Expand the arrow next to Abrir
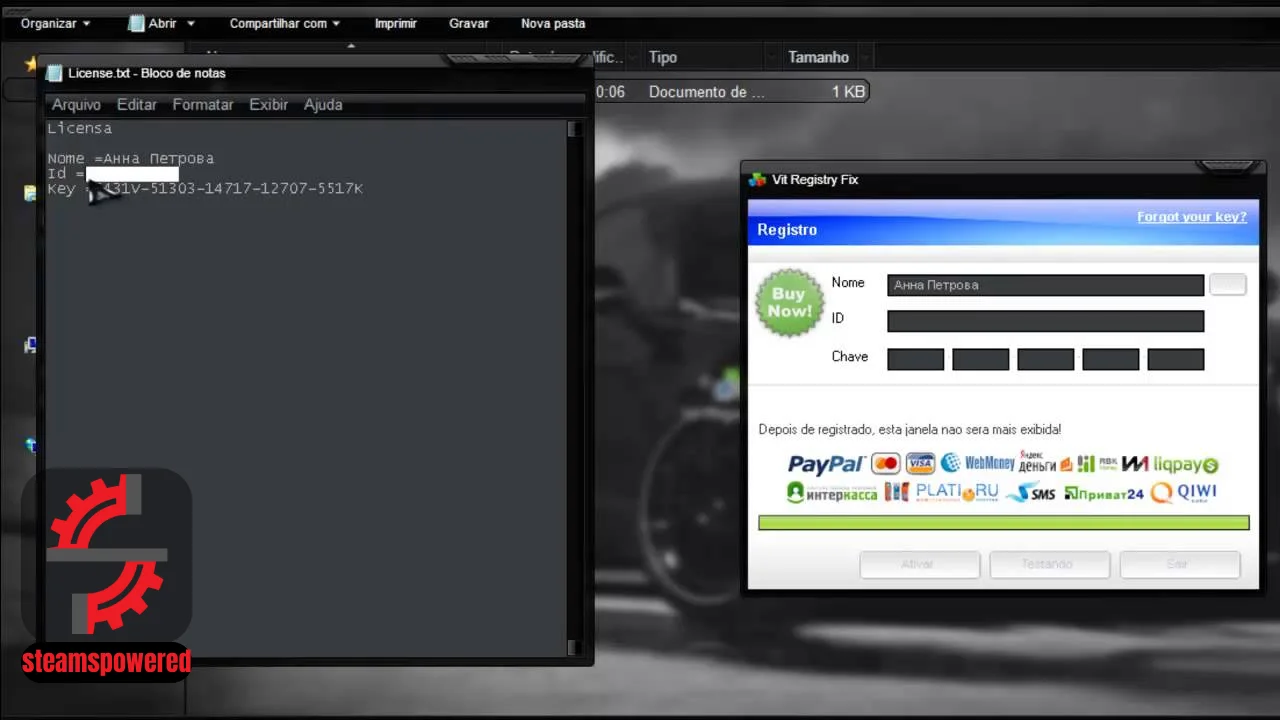1280x720 pixels. pos(191,24)
